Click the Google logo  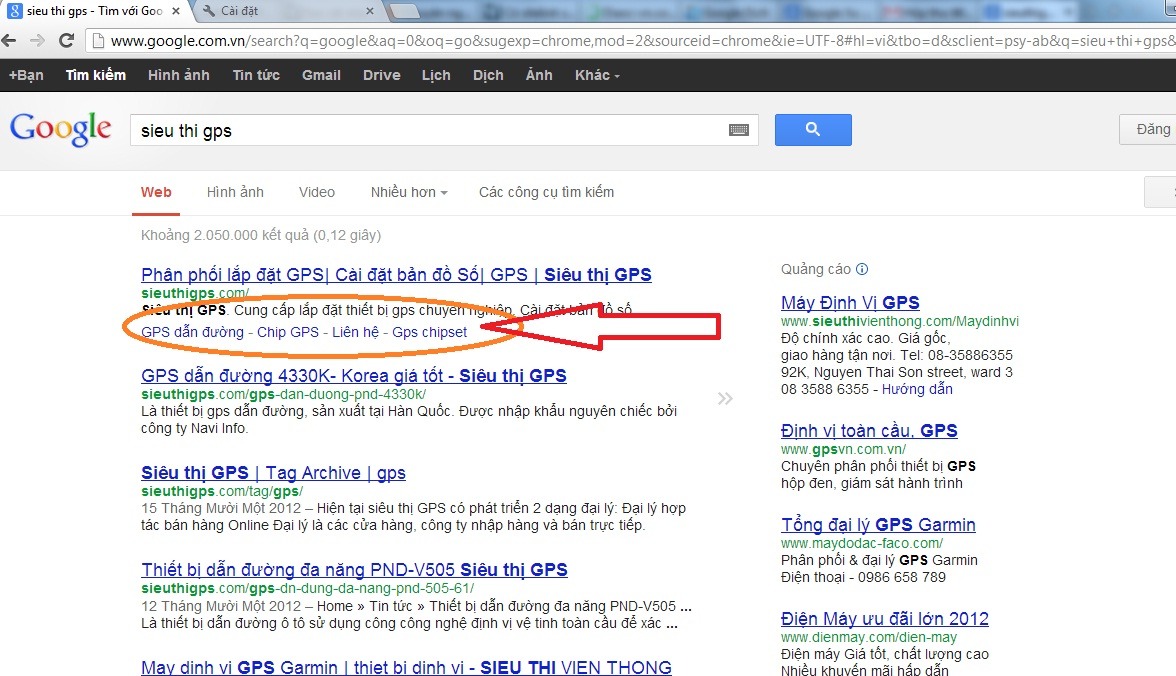click(61, 130)
